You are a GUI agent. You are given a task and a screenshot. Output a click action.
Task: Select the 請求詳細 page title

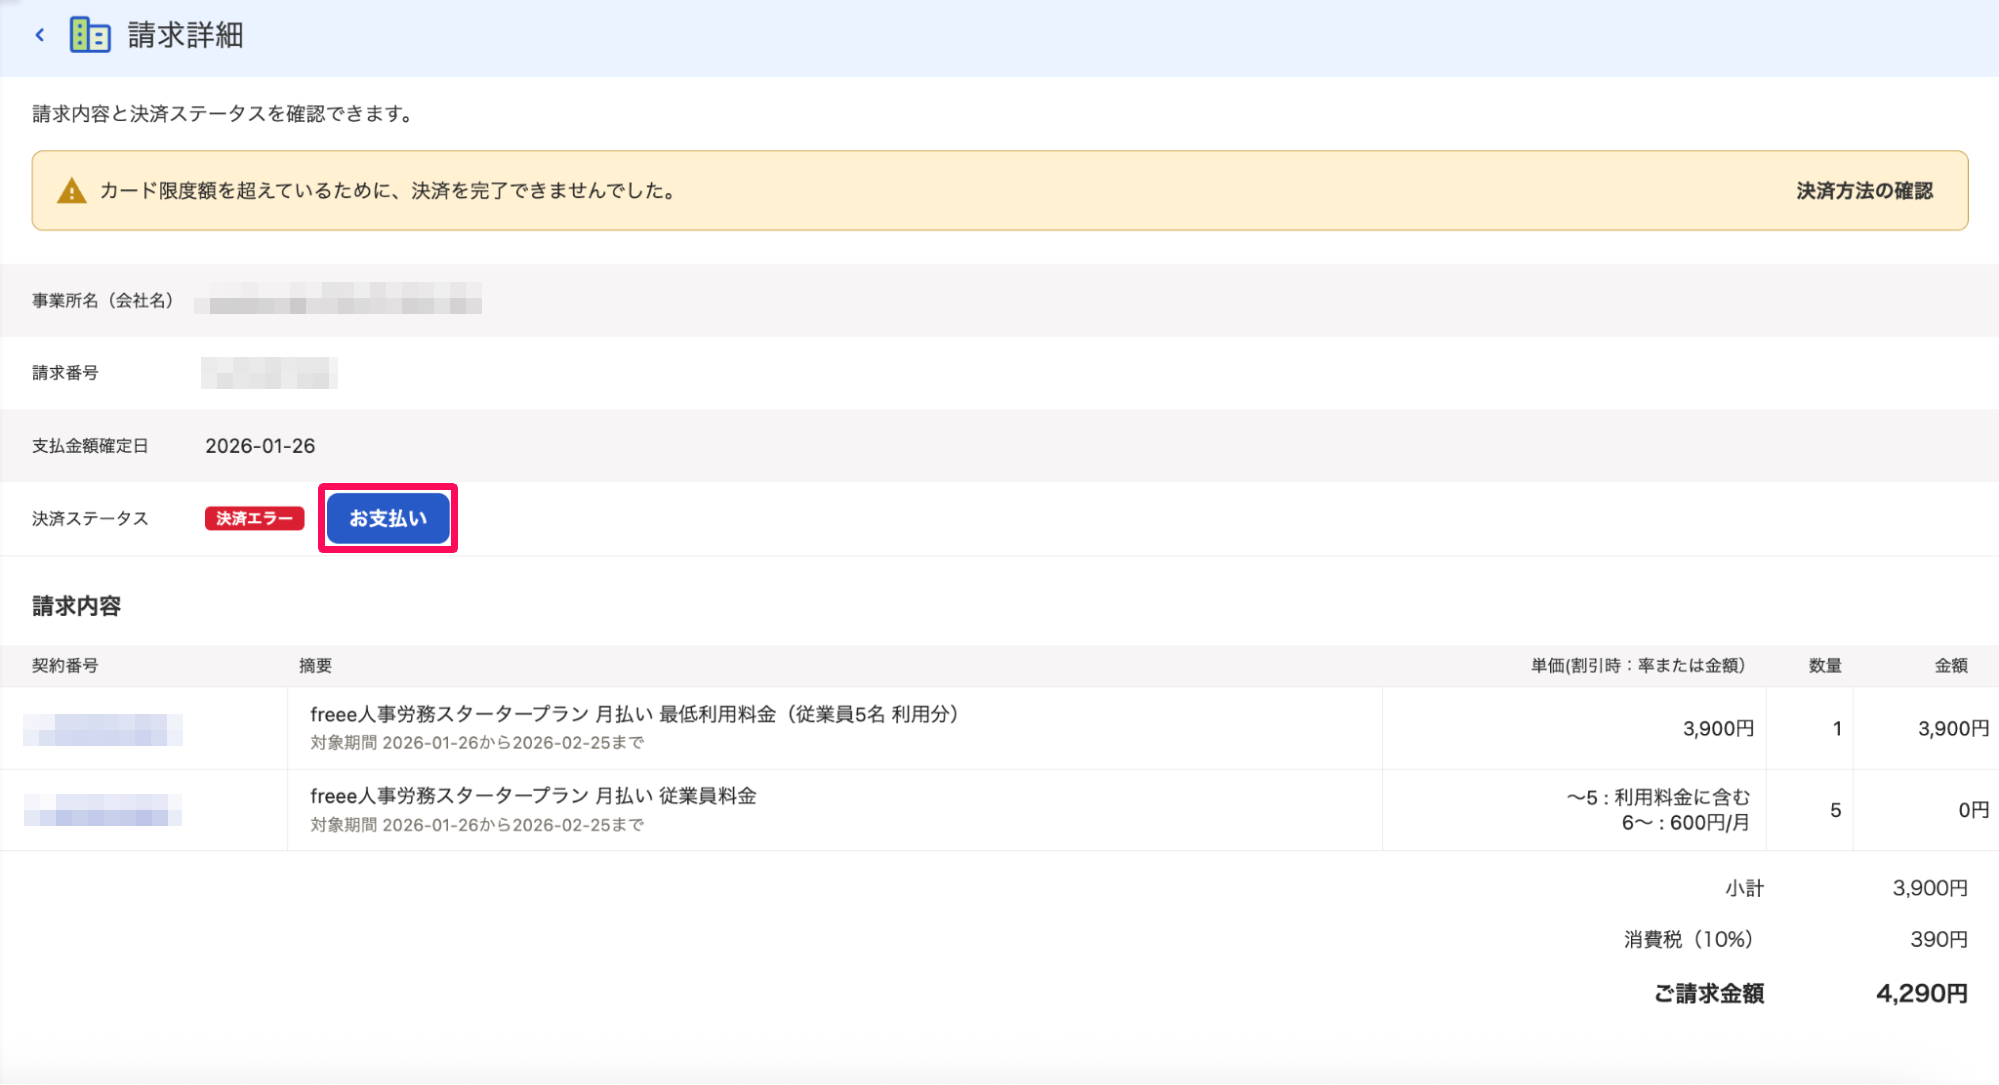click(x=186, y=35)
